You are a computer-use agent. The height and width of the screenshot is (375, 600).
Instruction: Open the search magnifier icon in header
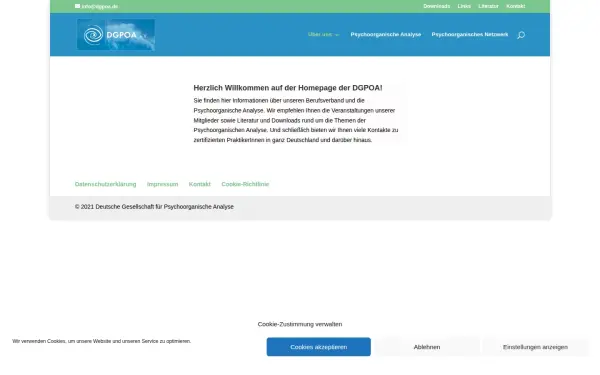pos(521,35)
